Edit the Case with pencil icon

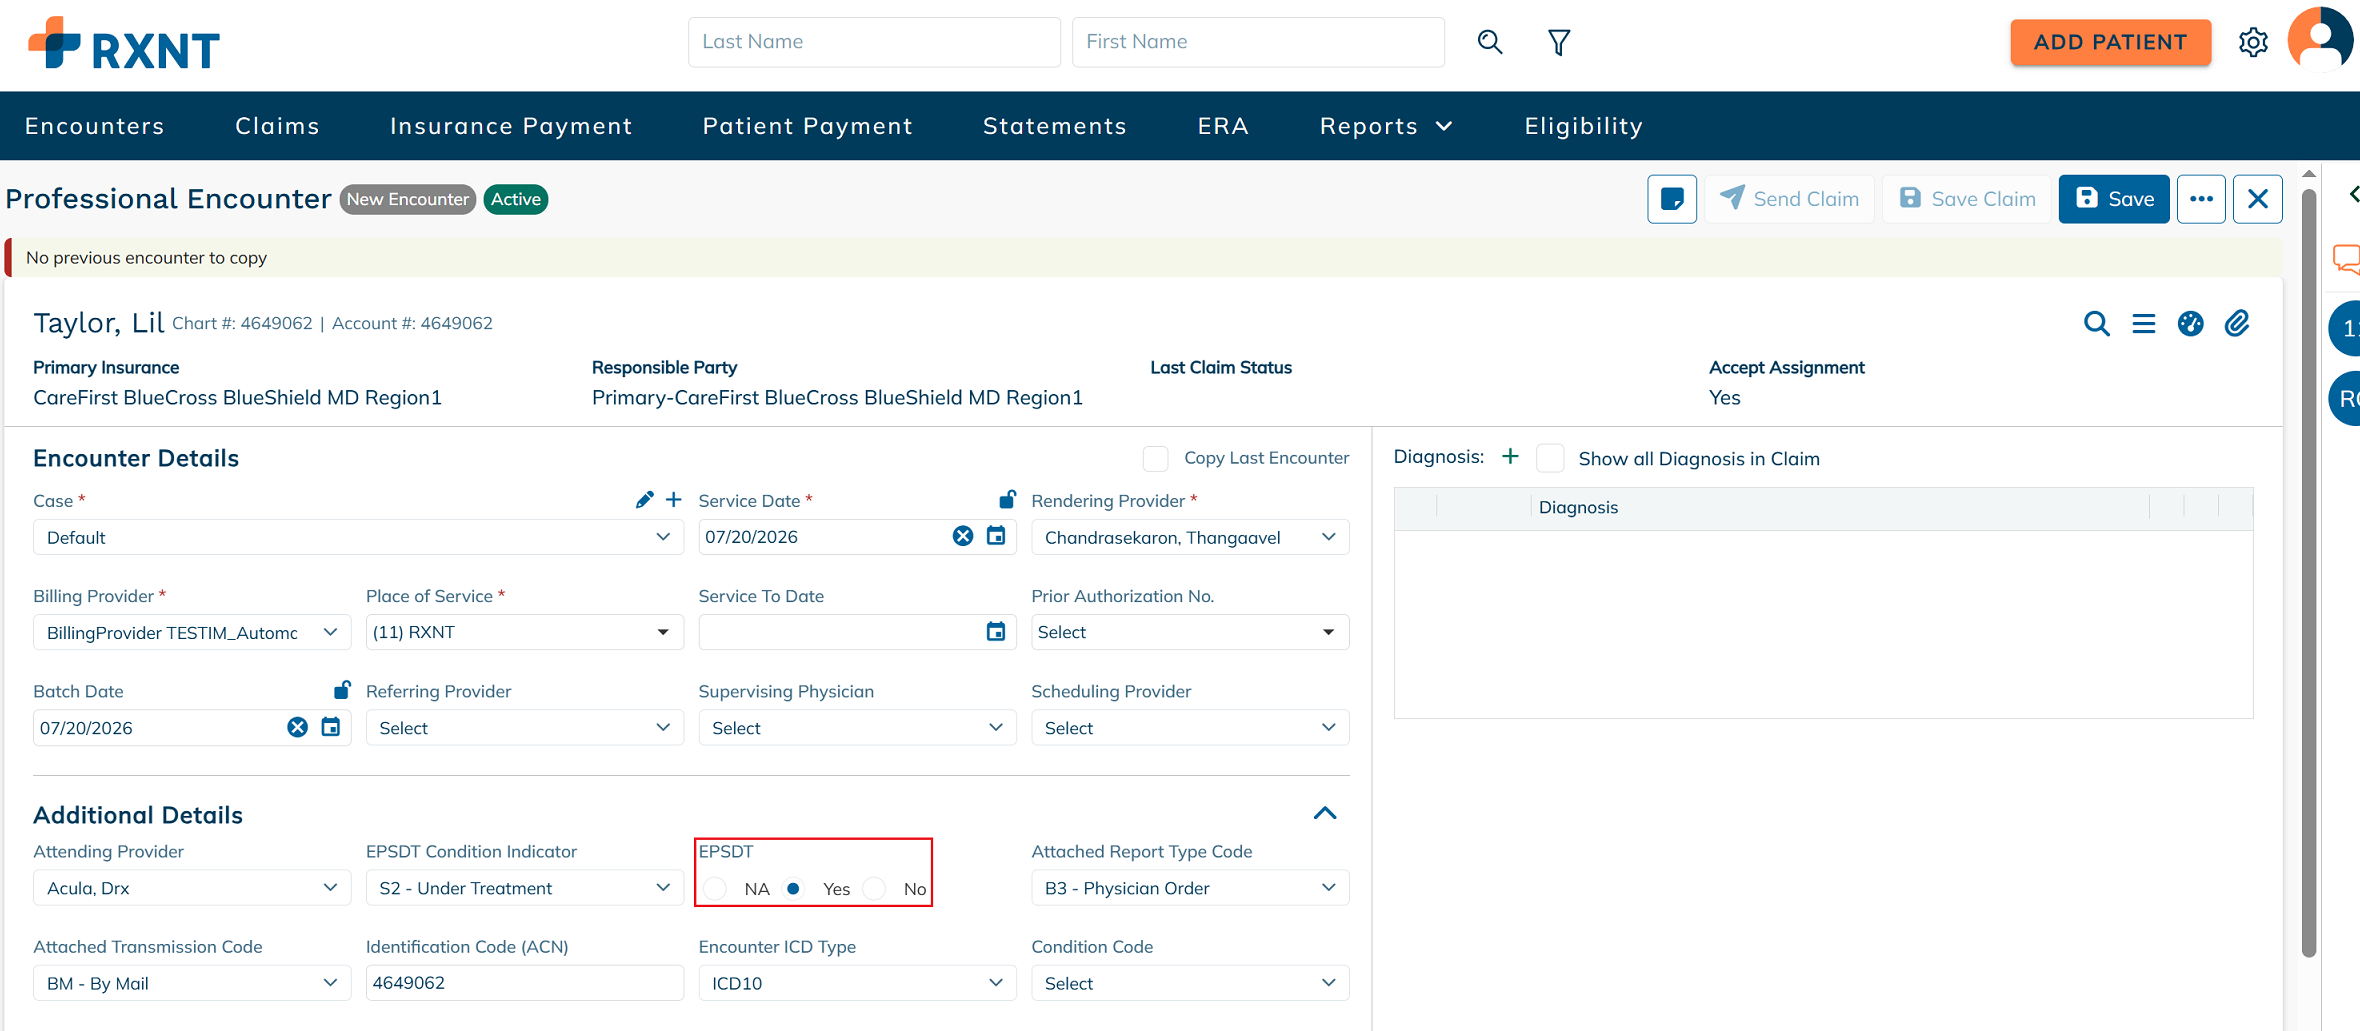click(x=644, y=500)
